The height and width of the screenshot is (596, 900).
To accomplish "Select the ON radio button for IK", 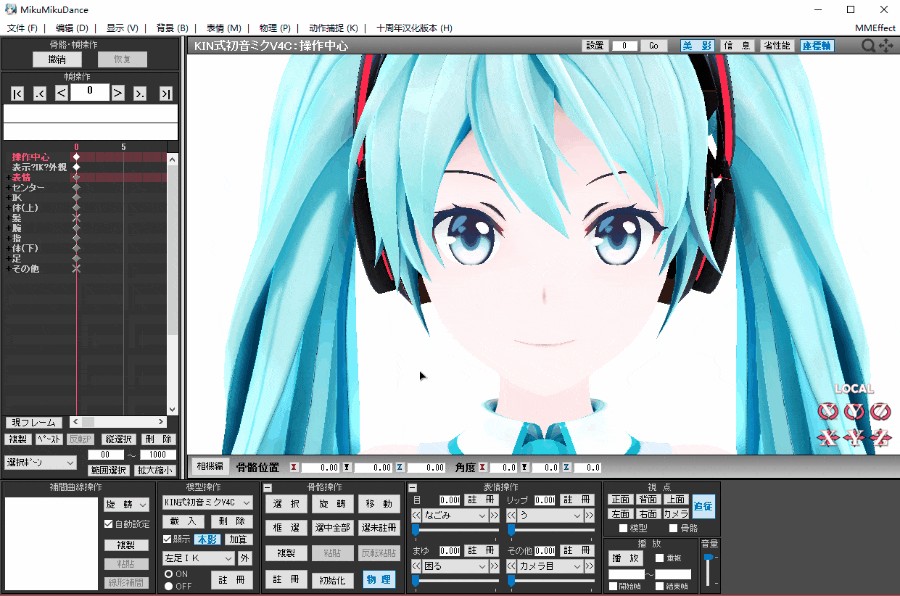I will 169,574.
